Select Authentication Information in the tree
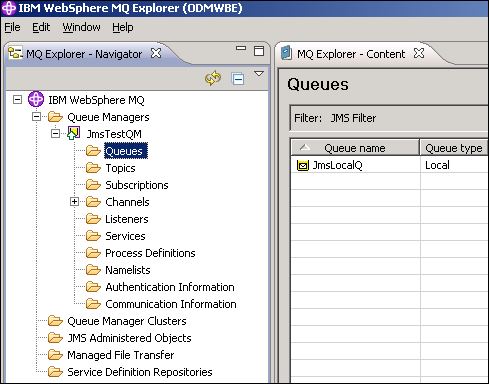This screenshot has width=489, height=384. pos(170,287)
